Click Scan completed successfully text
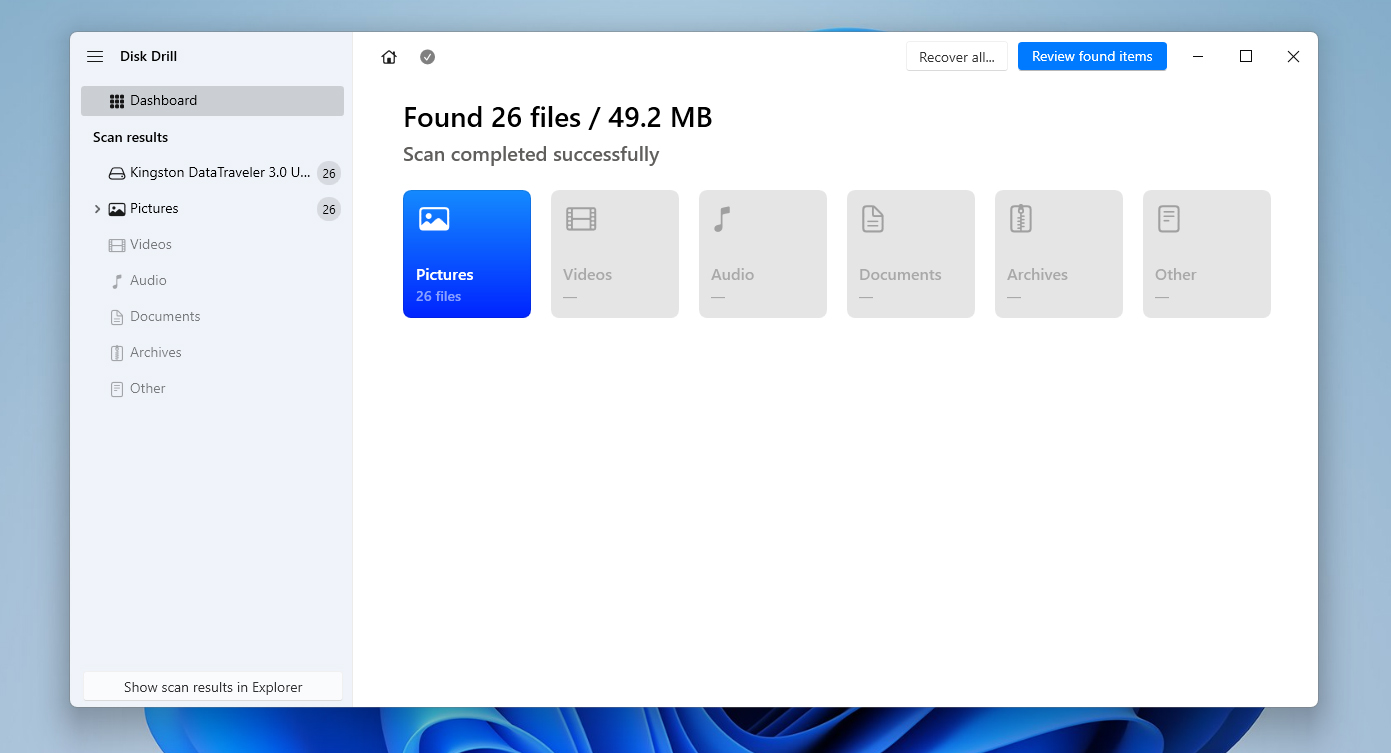The image size is (1391, 753). (x=531, y=155)
